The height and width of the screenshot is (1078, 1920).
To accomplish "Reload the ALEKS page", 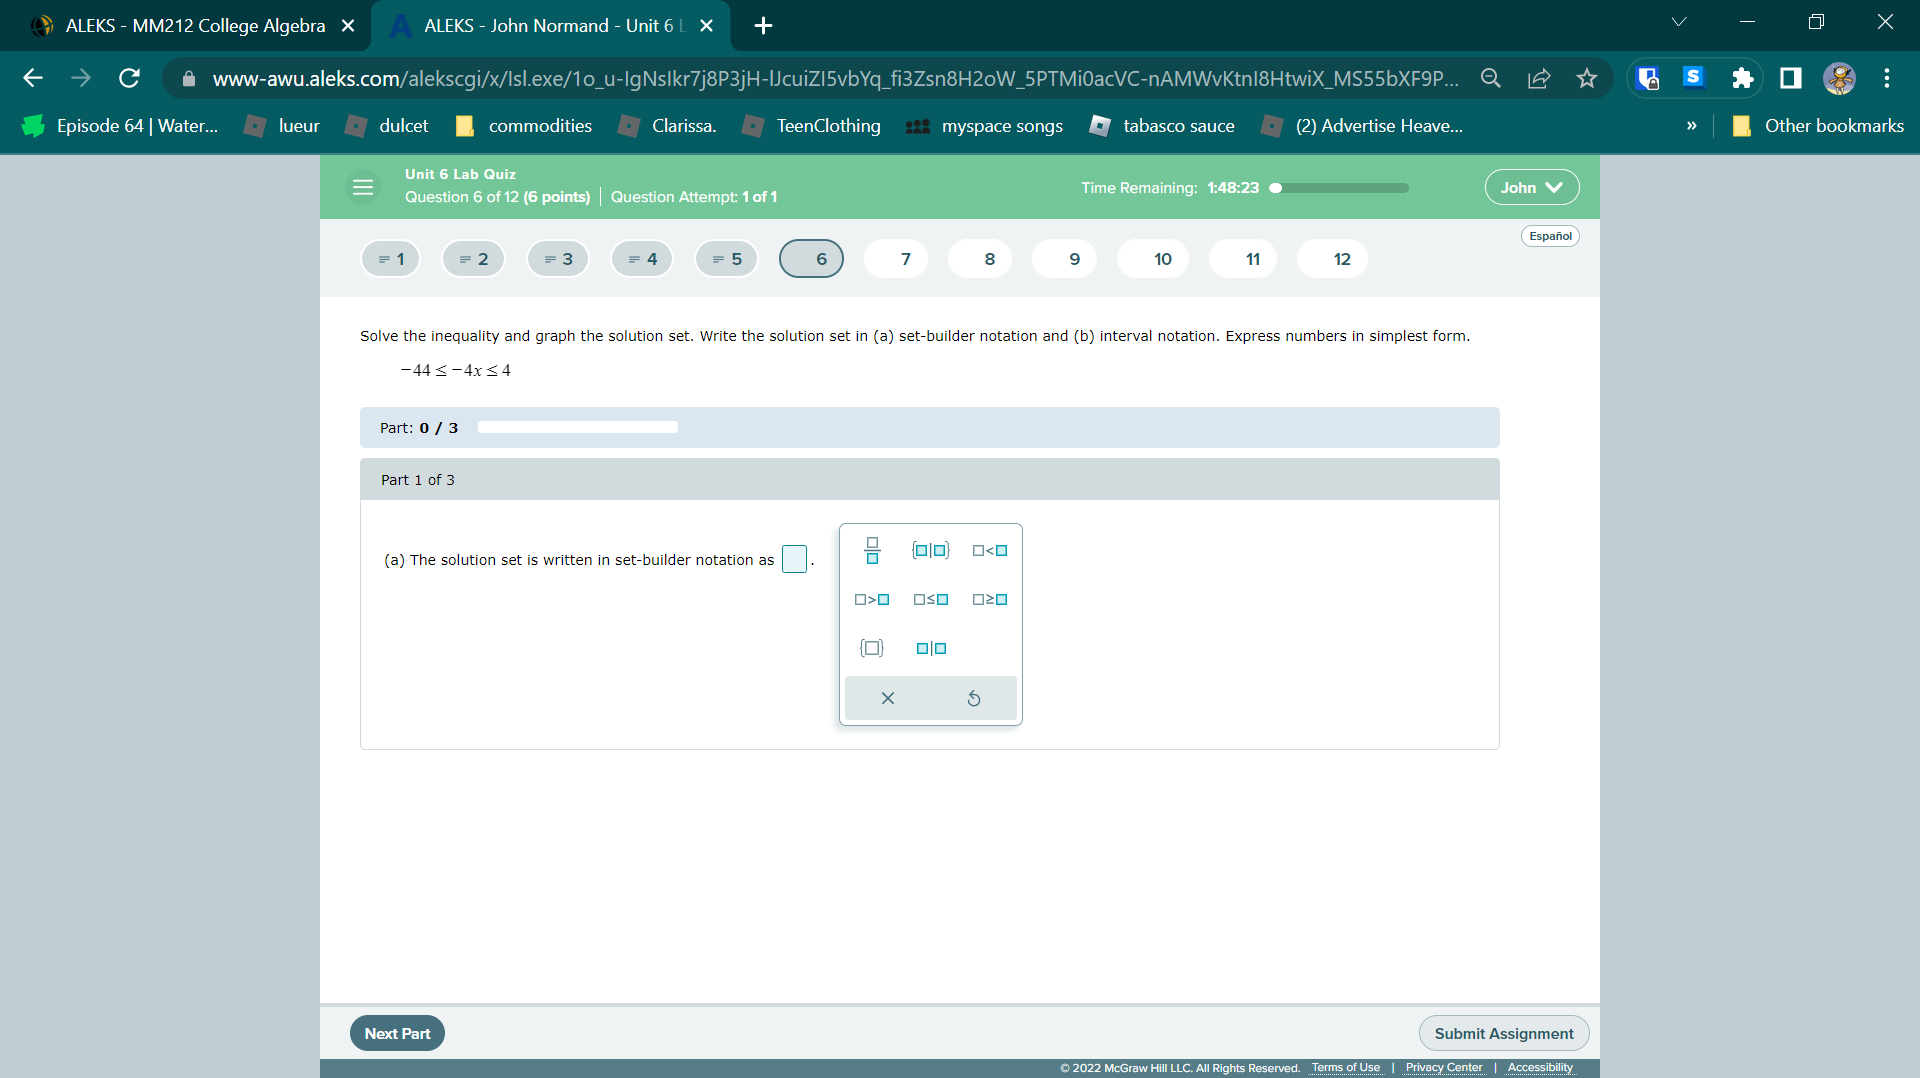I will (x=129, y=78).
